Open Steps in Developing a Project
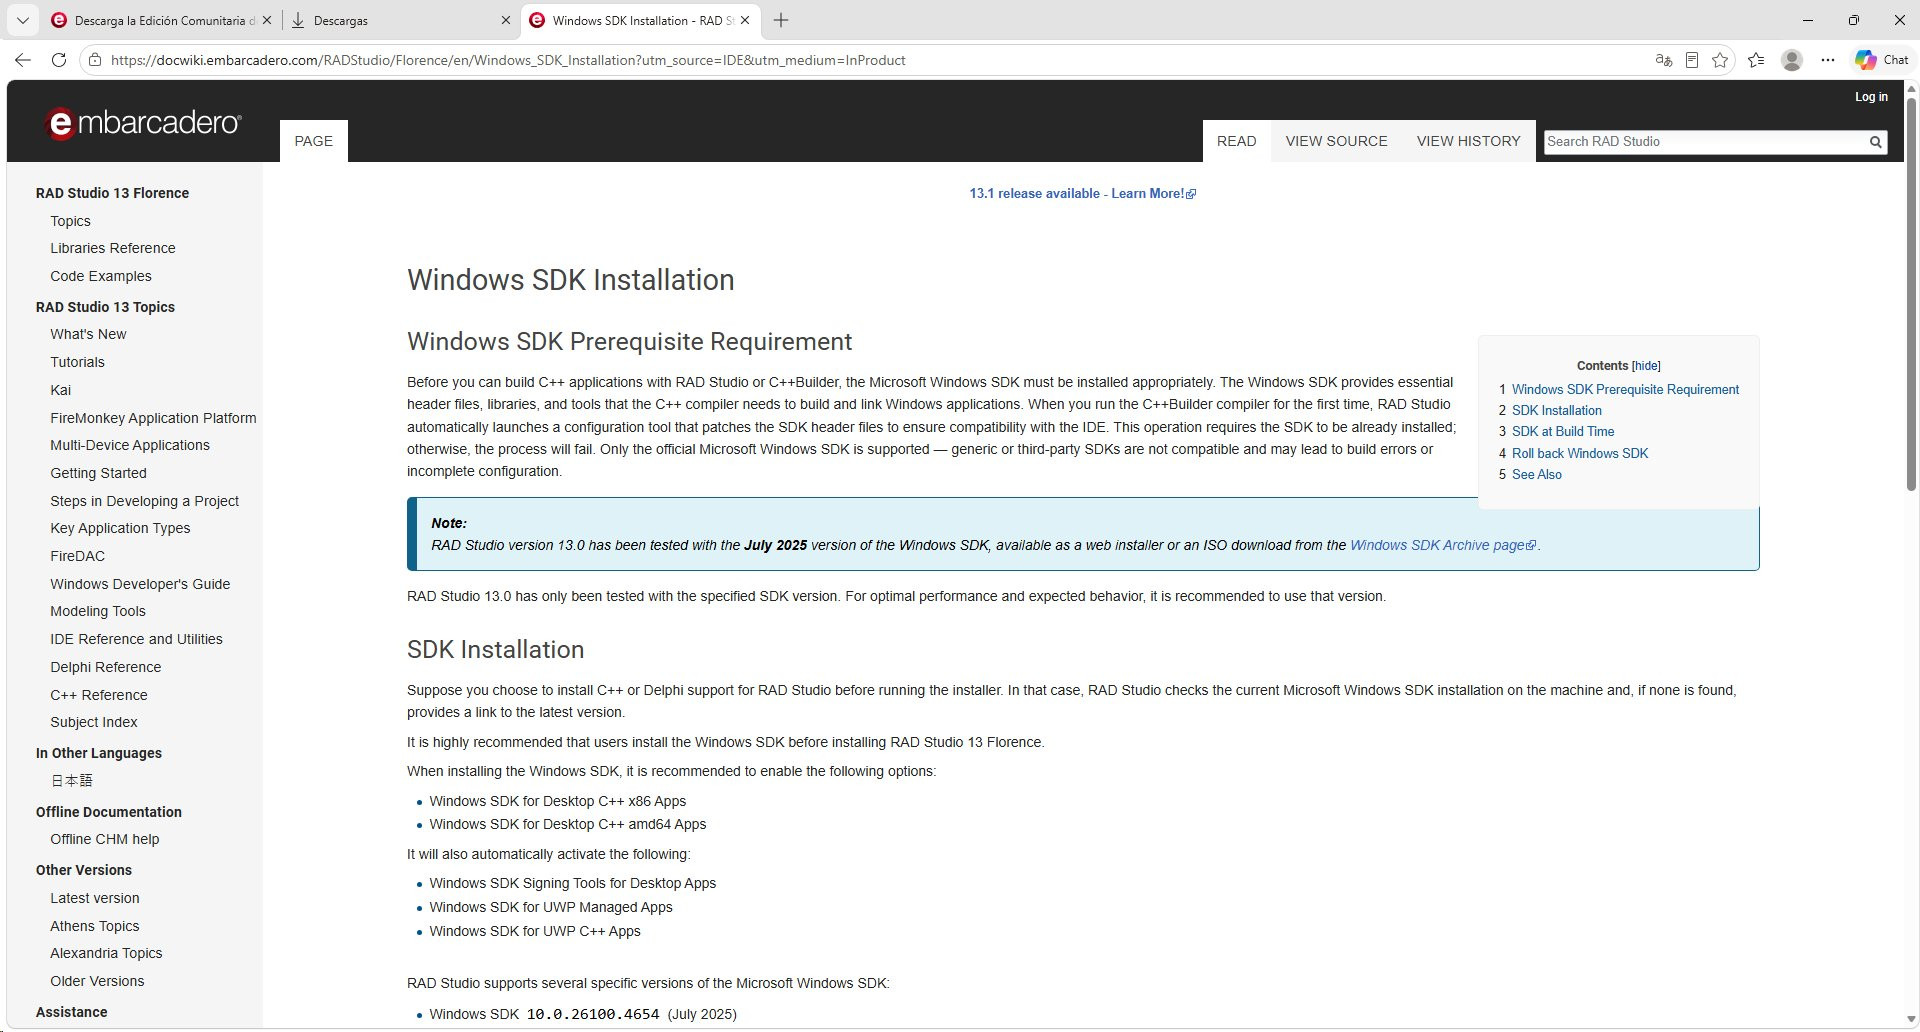The width and height of the screenshot is (1920, 1032). point(145,501)
